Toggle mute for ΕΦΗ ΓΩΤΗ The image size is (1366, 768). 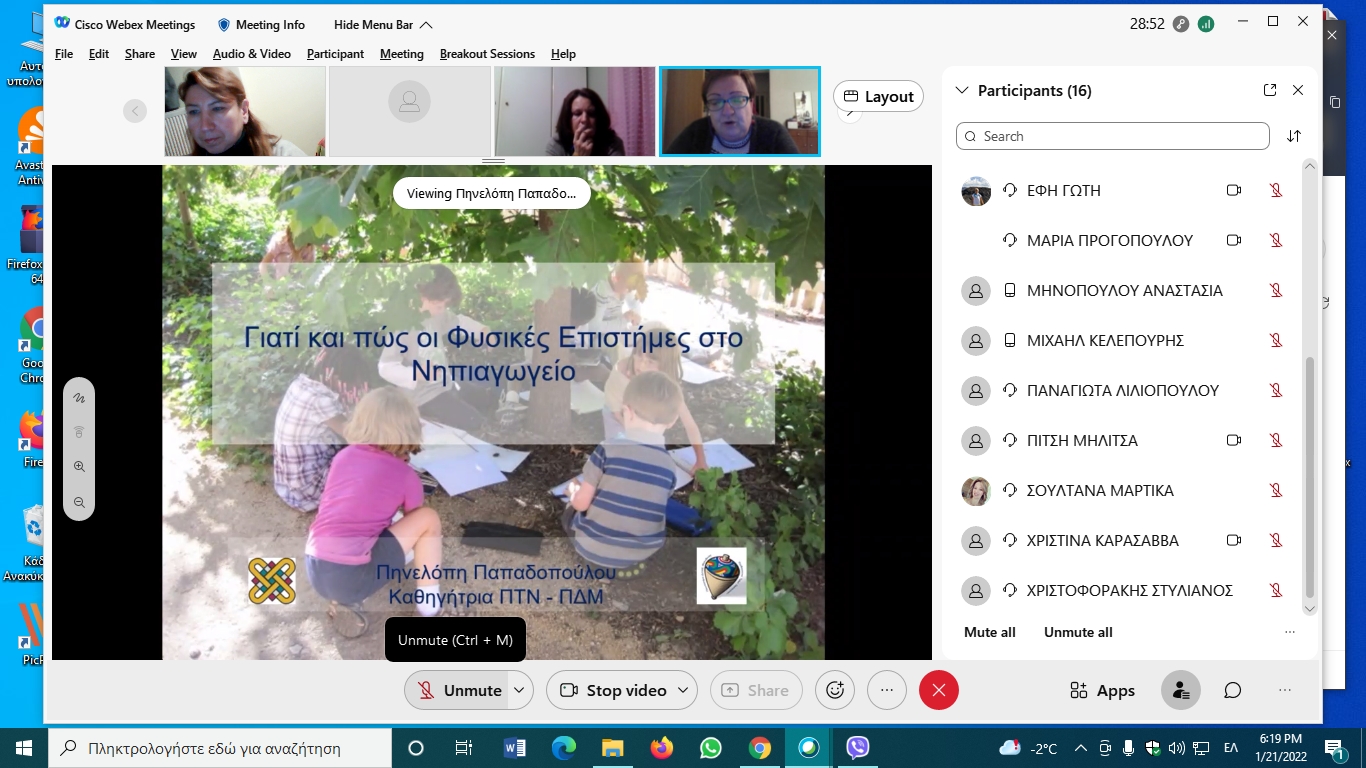coord(1275,190)
